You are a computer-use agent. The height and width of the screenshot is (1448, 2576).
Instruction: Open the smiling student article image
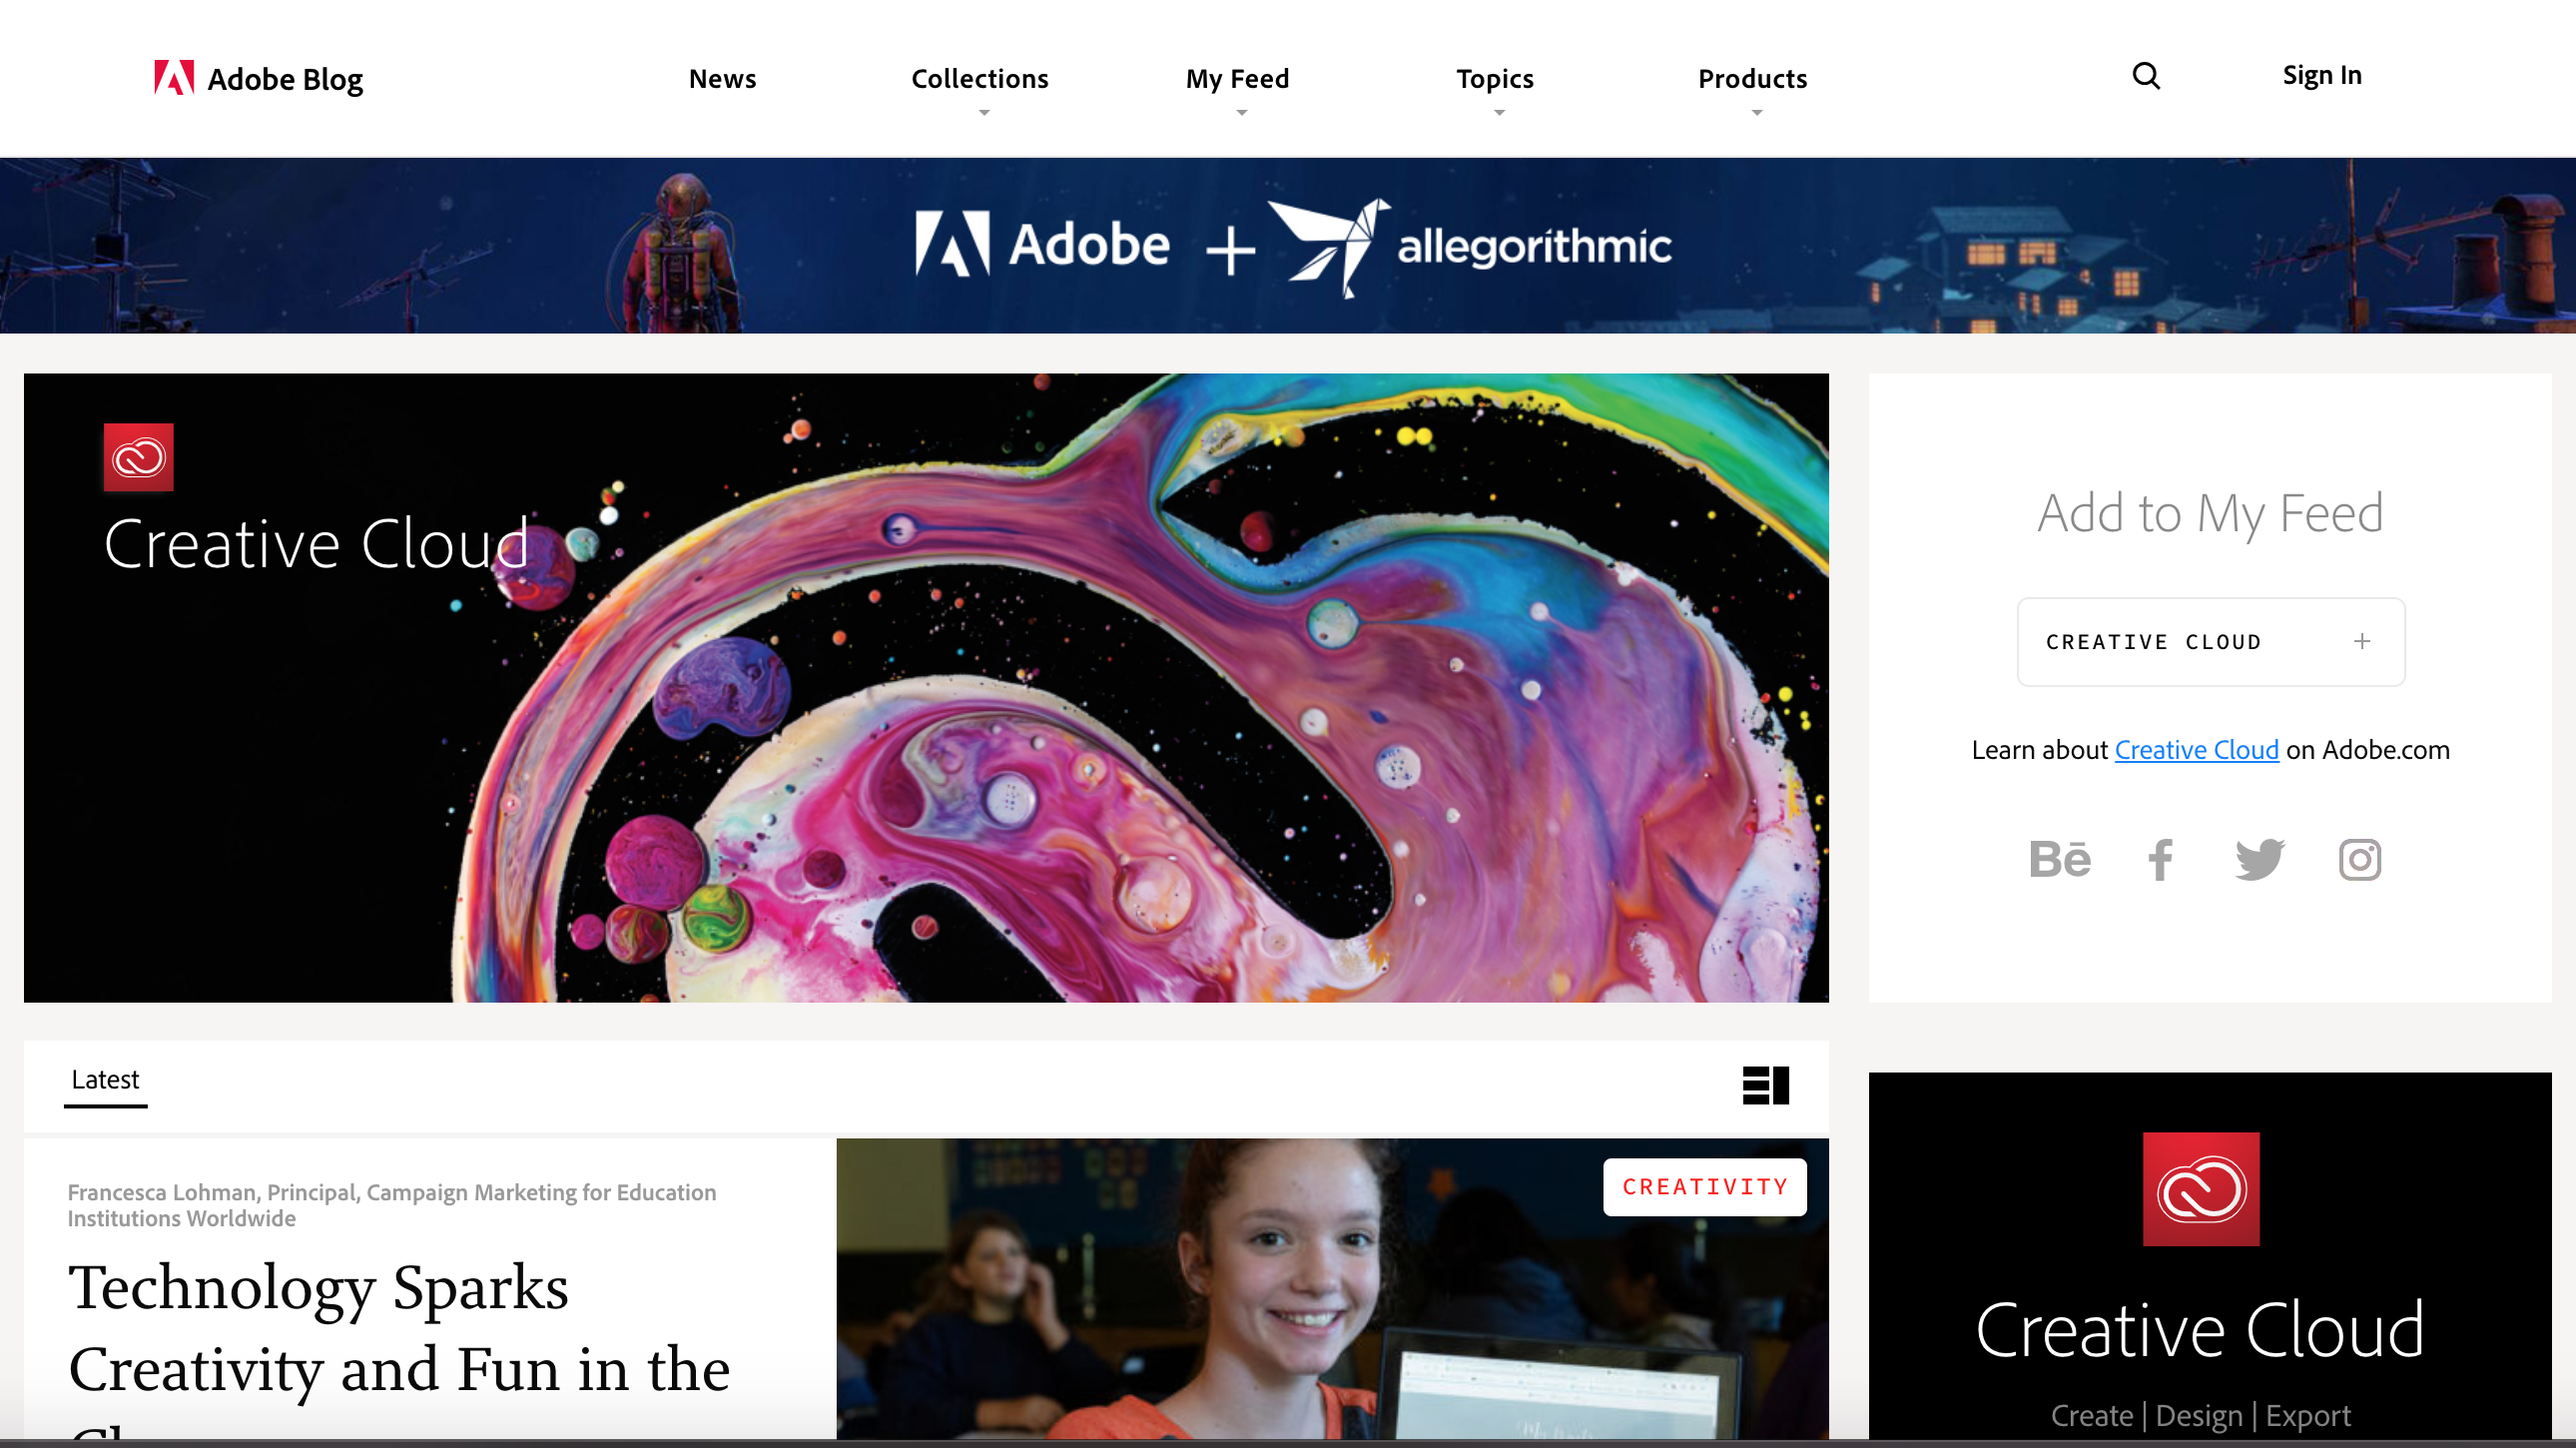coord(1333,1289)
